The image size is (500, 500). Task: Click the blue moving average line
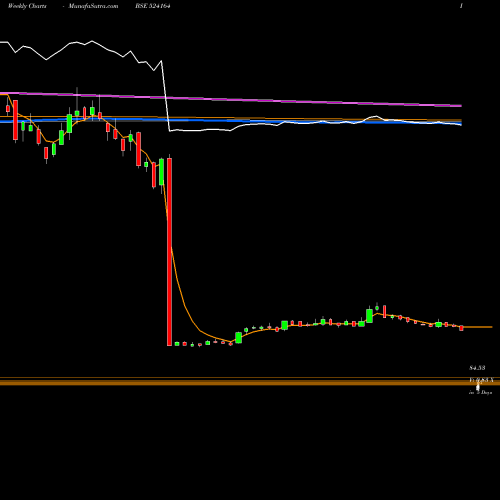pyautogui.click(x=231, y=121)
